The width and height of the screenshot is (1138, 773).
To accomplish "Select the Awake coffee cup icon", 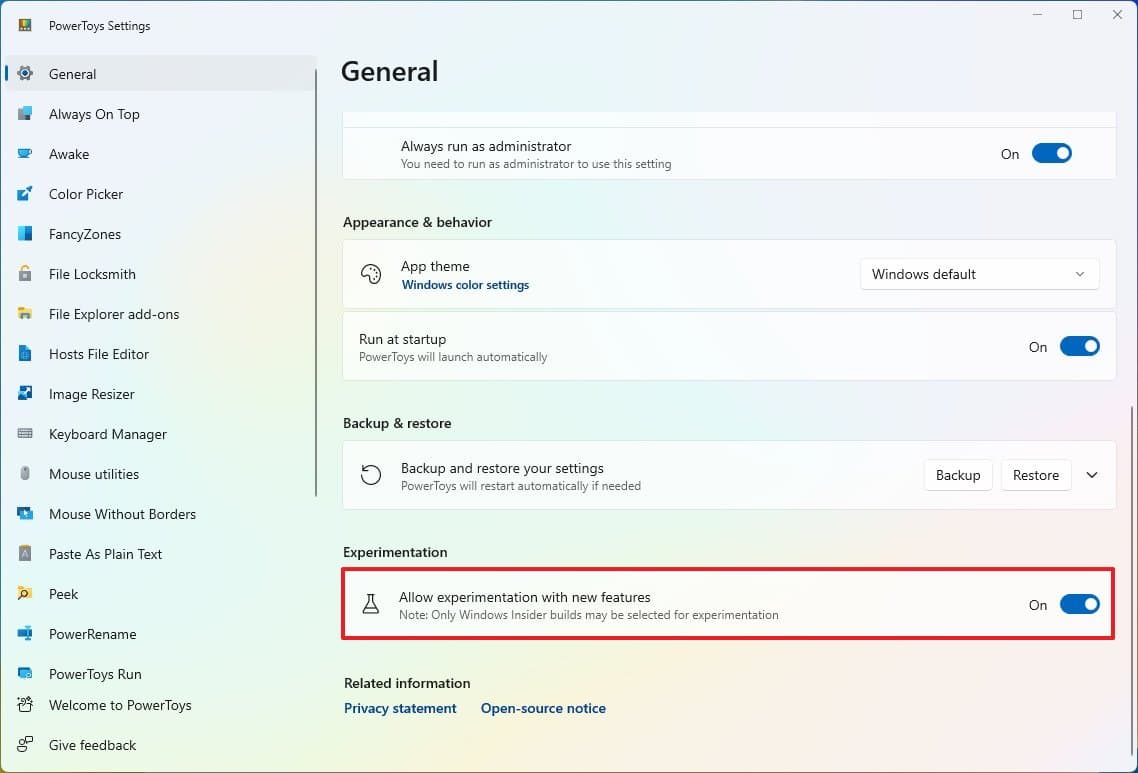I will pos(25,154).
